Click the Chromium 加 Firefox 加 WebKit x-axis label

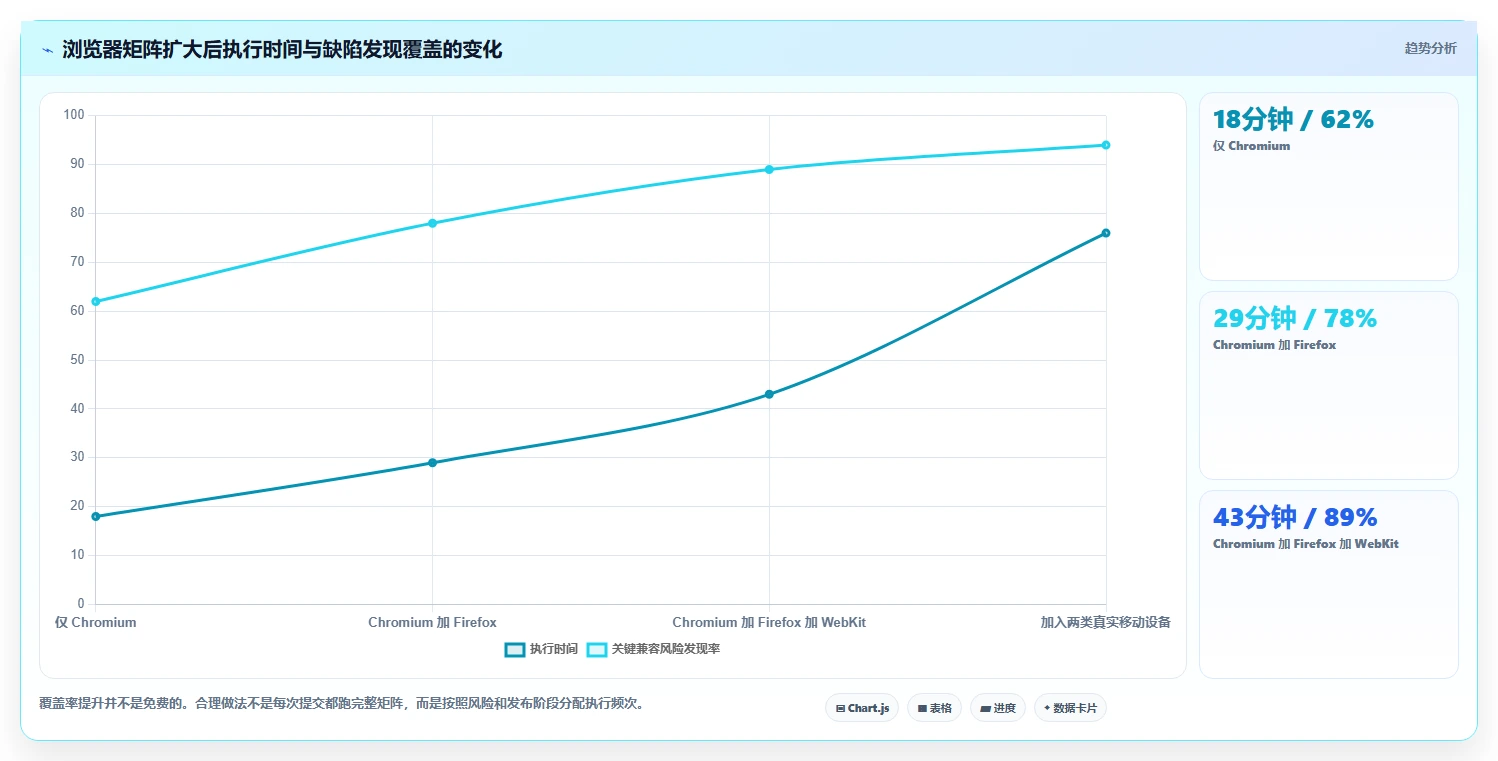coord(769,622)
